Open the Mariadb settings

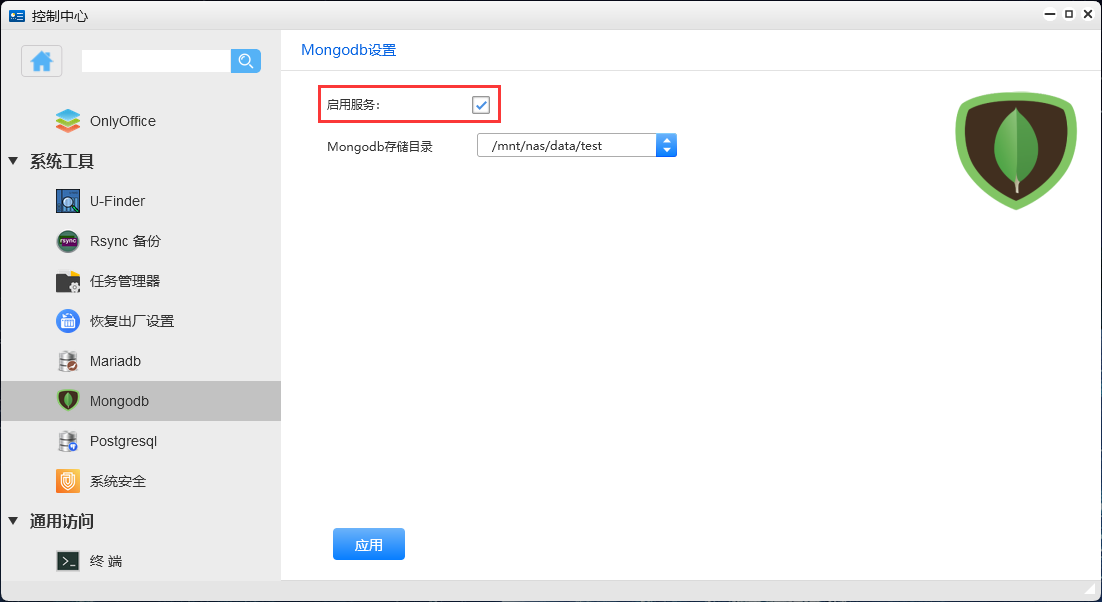[x=115, y=361]
